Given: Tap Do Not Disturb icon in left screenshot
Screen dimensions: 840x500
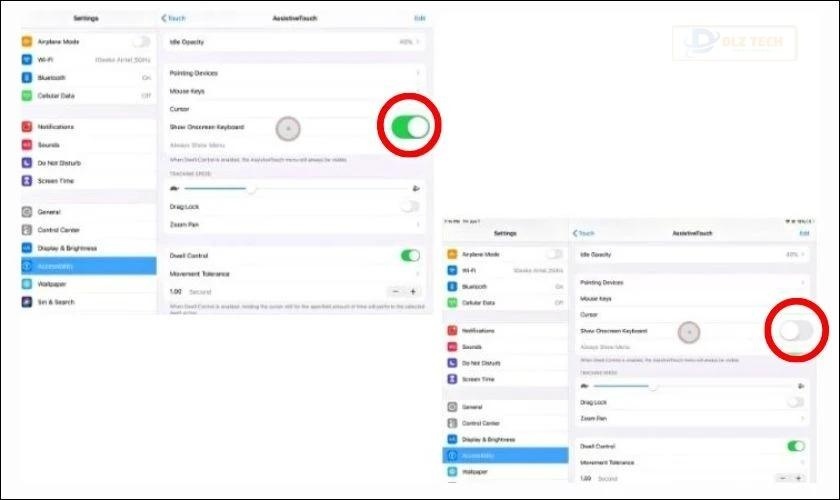Looking at the screenshot, I should point(27,163).
